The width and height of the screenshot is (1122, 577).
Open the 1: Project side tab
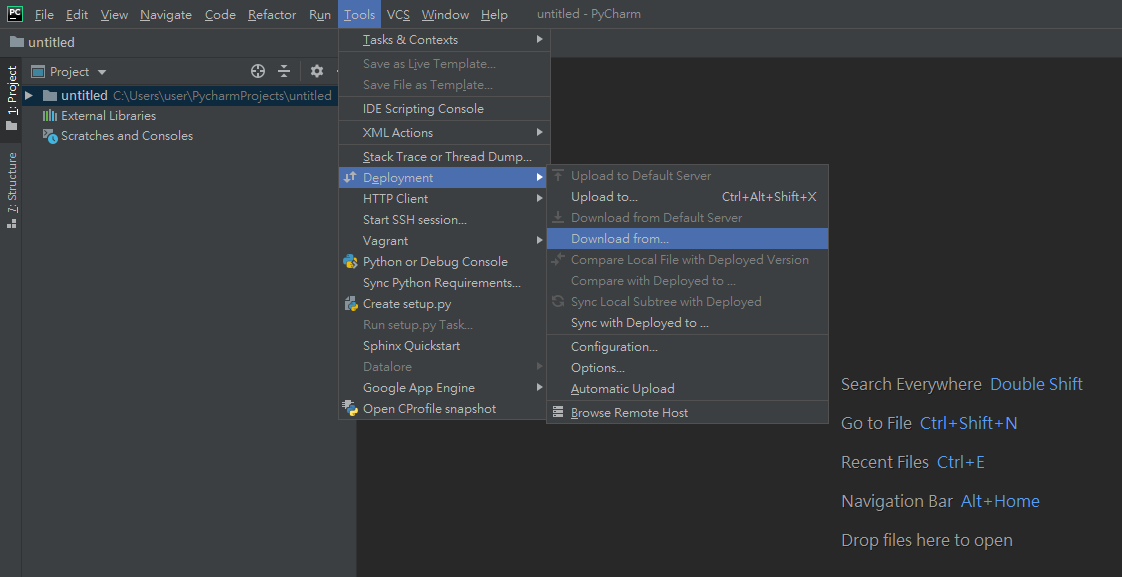[x=11, y=98]
